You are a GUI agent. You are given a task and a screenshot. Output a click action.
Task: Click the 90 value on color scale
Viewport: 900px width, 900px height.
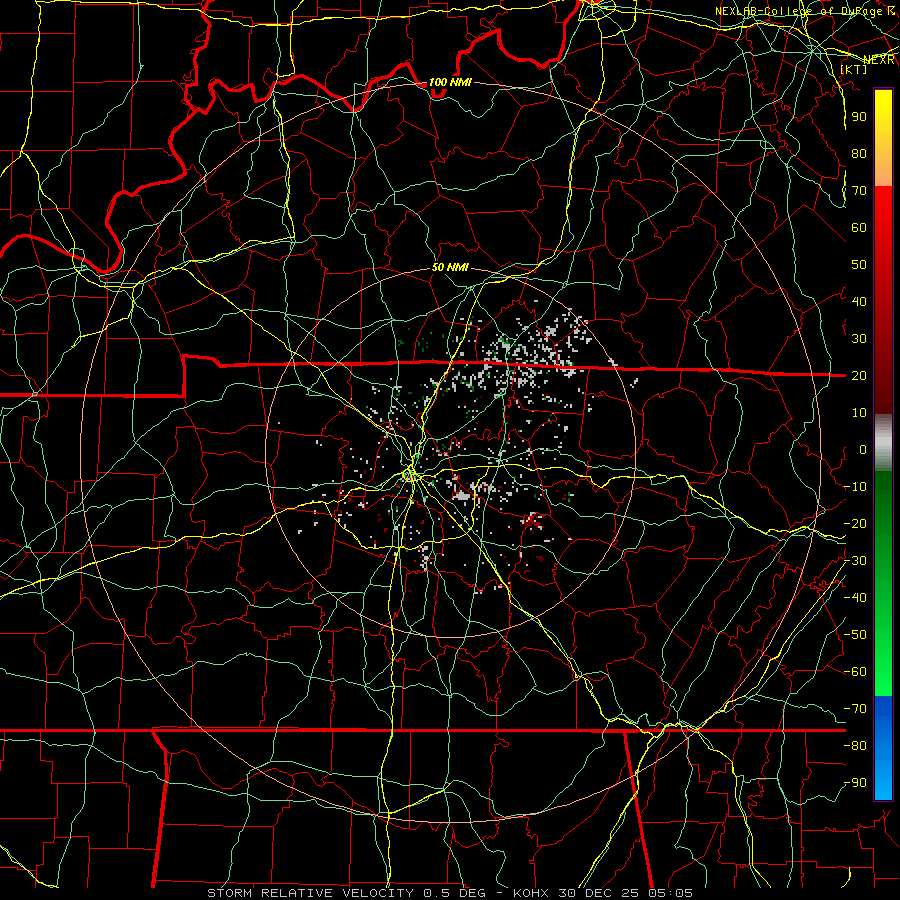(859, 117)
